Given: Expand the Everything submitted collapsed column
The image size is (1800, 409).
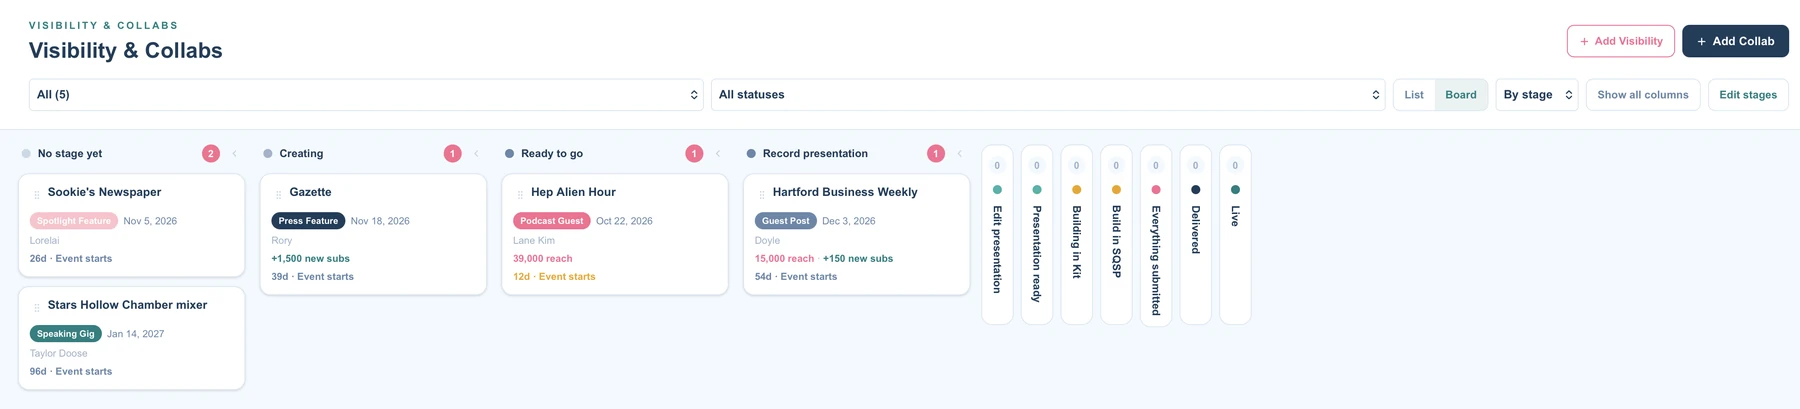Looking at the screenshot, I should click(1156, 235).
